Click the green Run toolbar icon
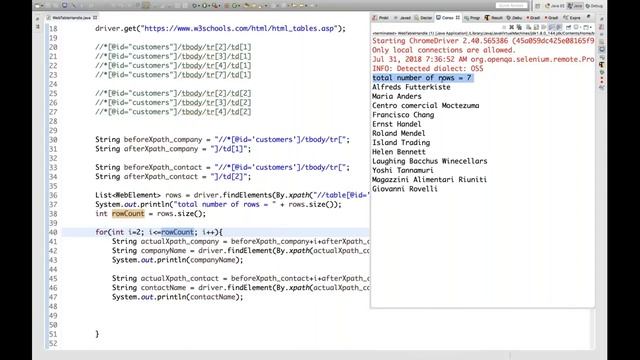The width and height of the screenshot is (640, 360). 204,6
